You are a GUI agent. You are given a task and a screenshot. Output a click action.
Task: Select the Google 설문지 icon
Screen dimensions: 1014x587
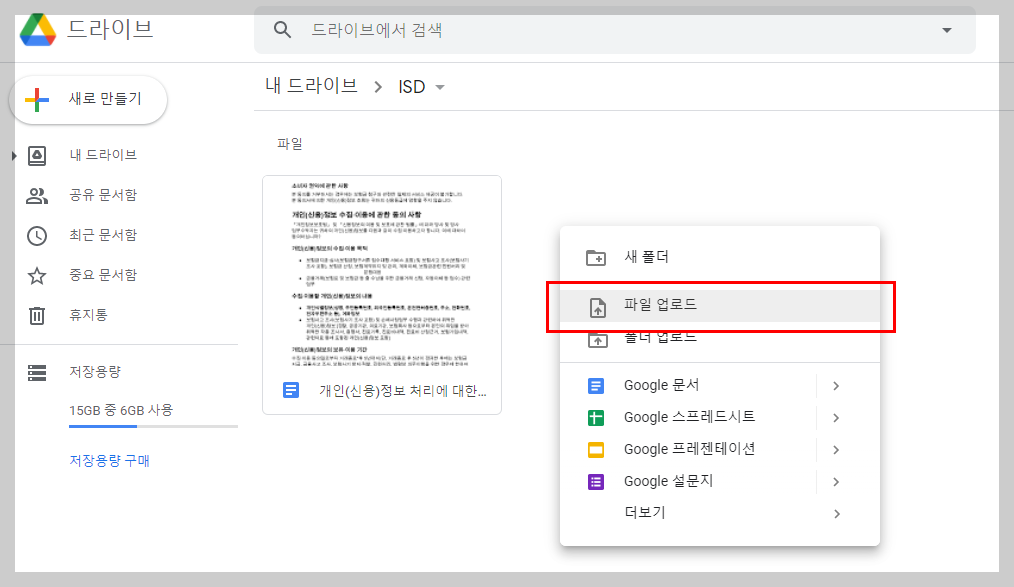(595, 481)
